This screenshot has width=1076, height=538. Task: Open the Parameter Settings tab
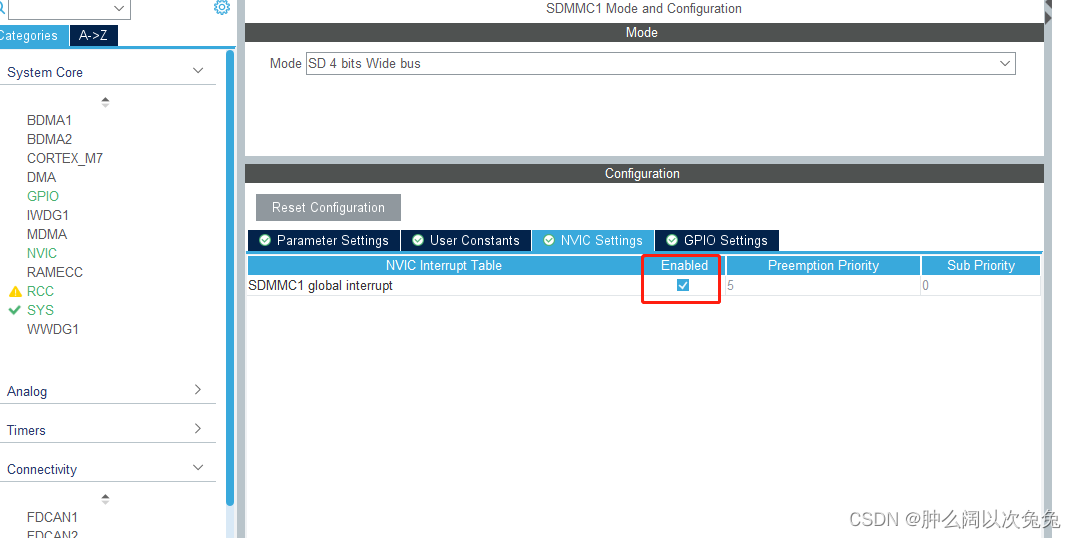(324, 240)
